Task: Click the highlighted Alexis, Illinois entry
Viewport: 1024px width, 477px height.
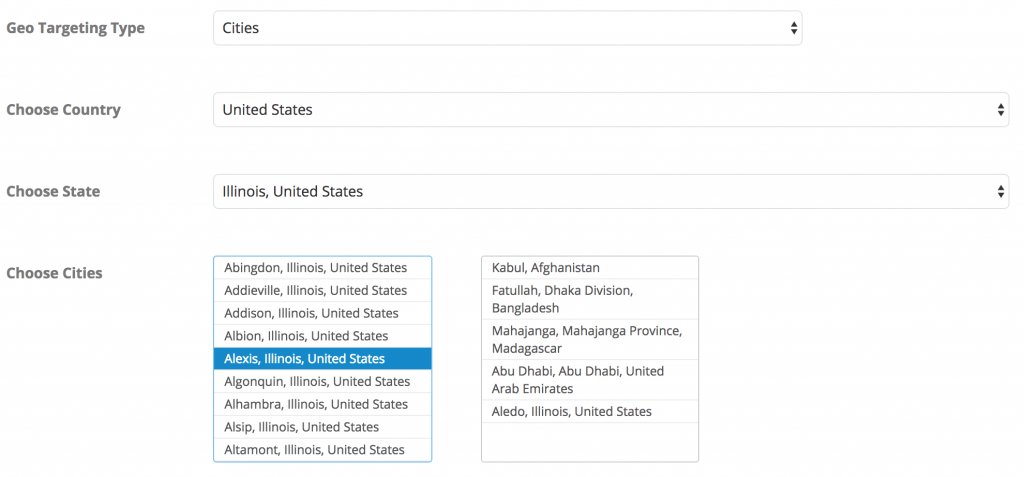Action: tap(305, 359)
